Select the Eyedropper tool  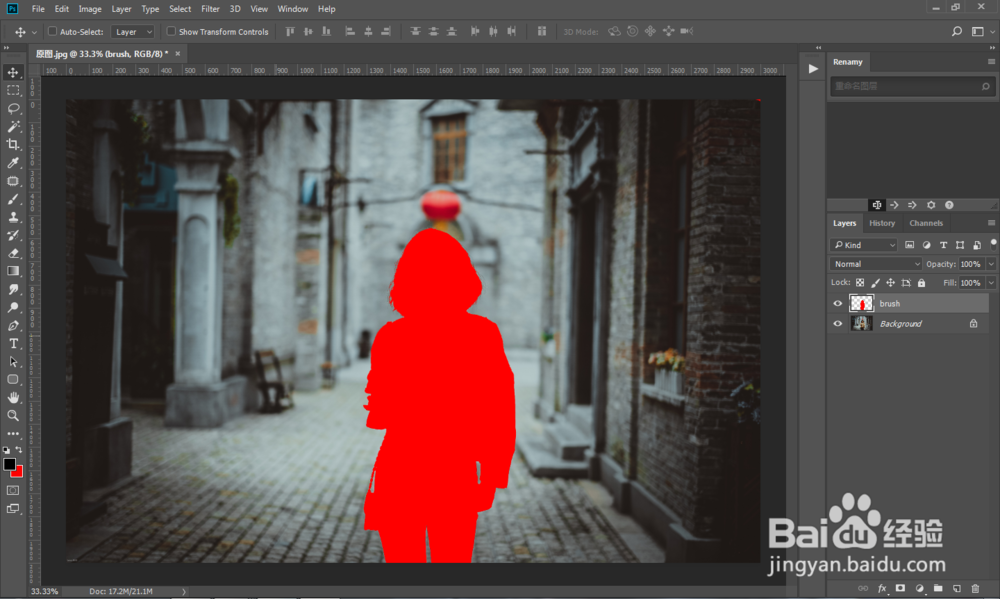tap(13, 163)
